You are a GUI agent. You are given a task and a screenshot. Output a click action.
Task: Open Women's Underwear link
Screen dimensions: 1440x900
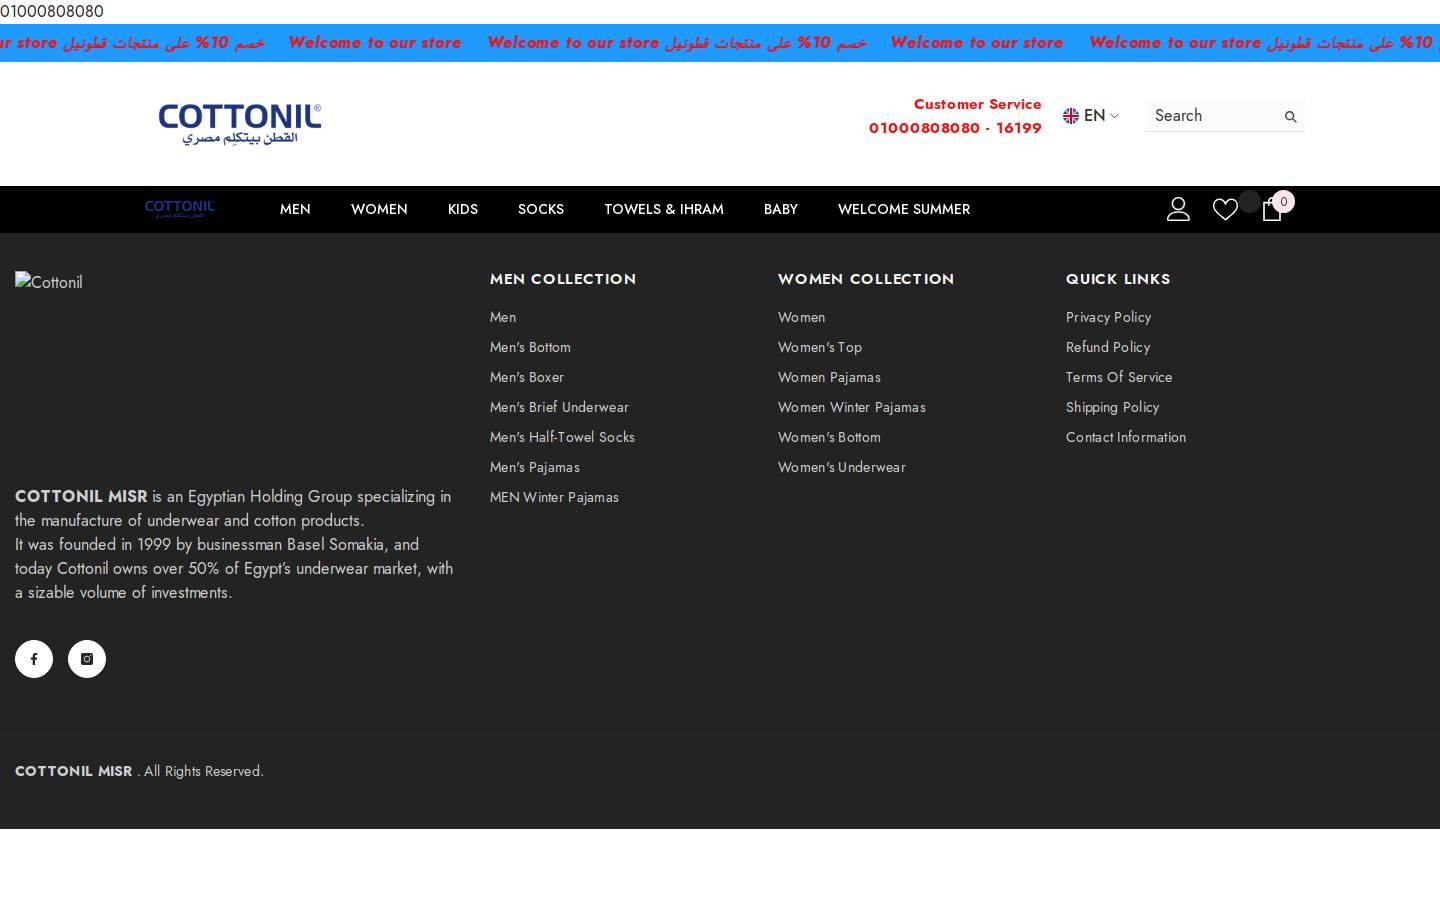click(842, 467)
